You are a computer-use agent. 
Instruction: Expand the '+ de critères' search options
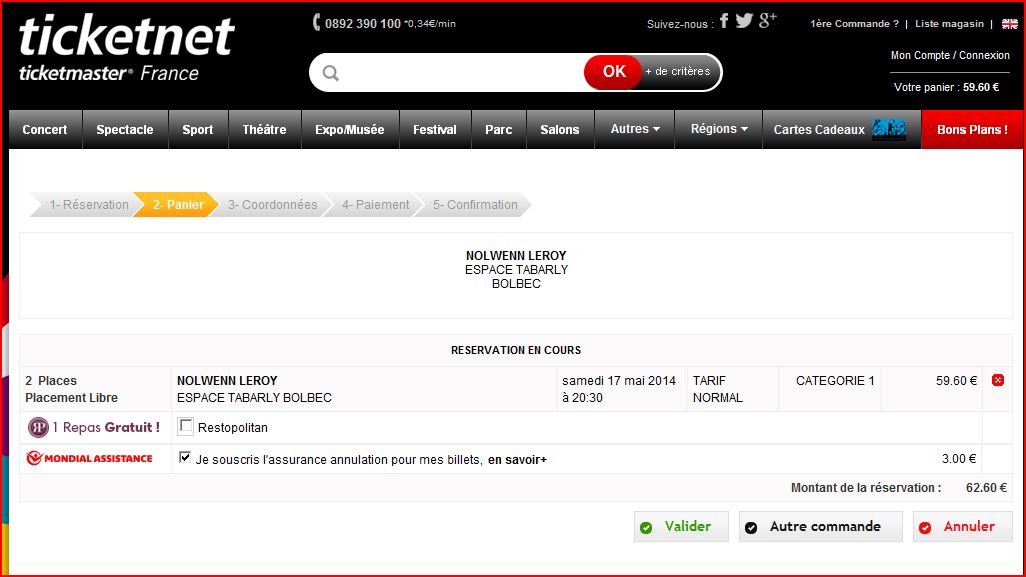click(677, 71)
